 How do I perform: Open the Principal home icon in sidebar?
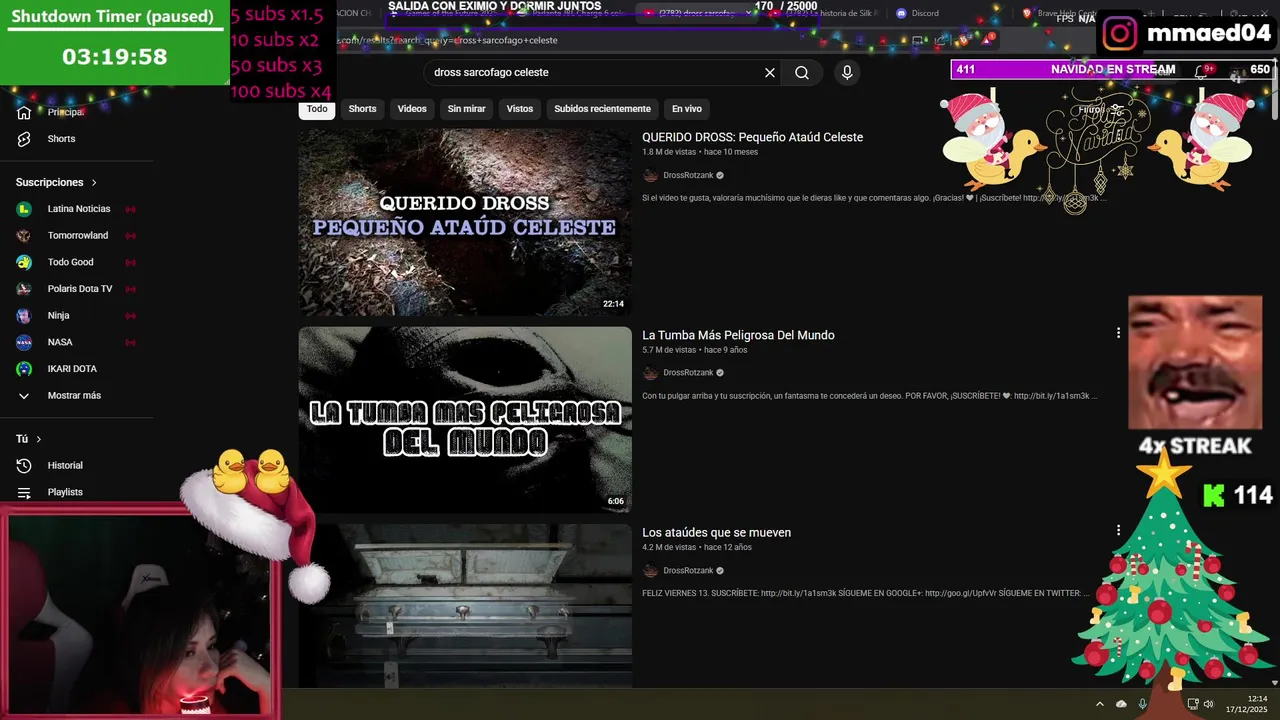point(24,112)
